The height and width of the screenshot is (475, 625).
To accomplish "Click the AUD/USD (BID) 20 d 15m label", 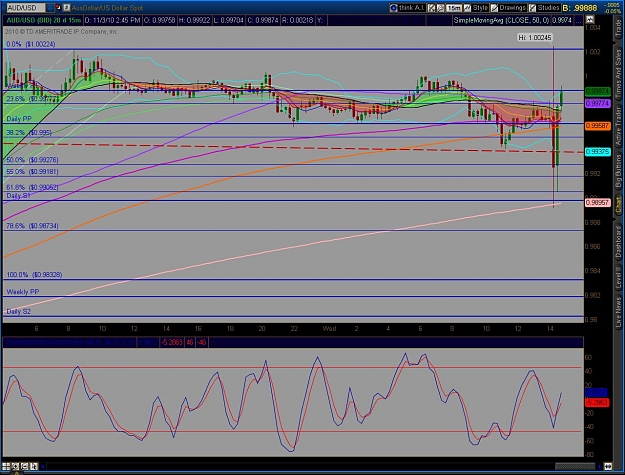I will pos(44,20).
